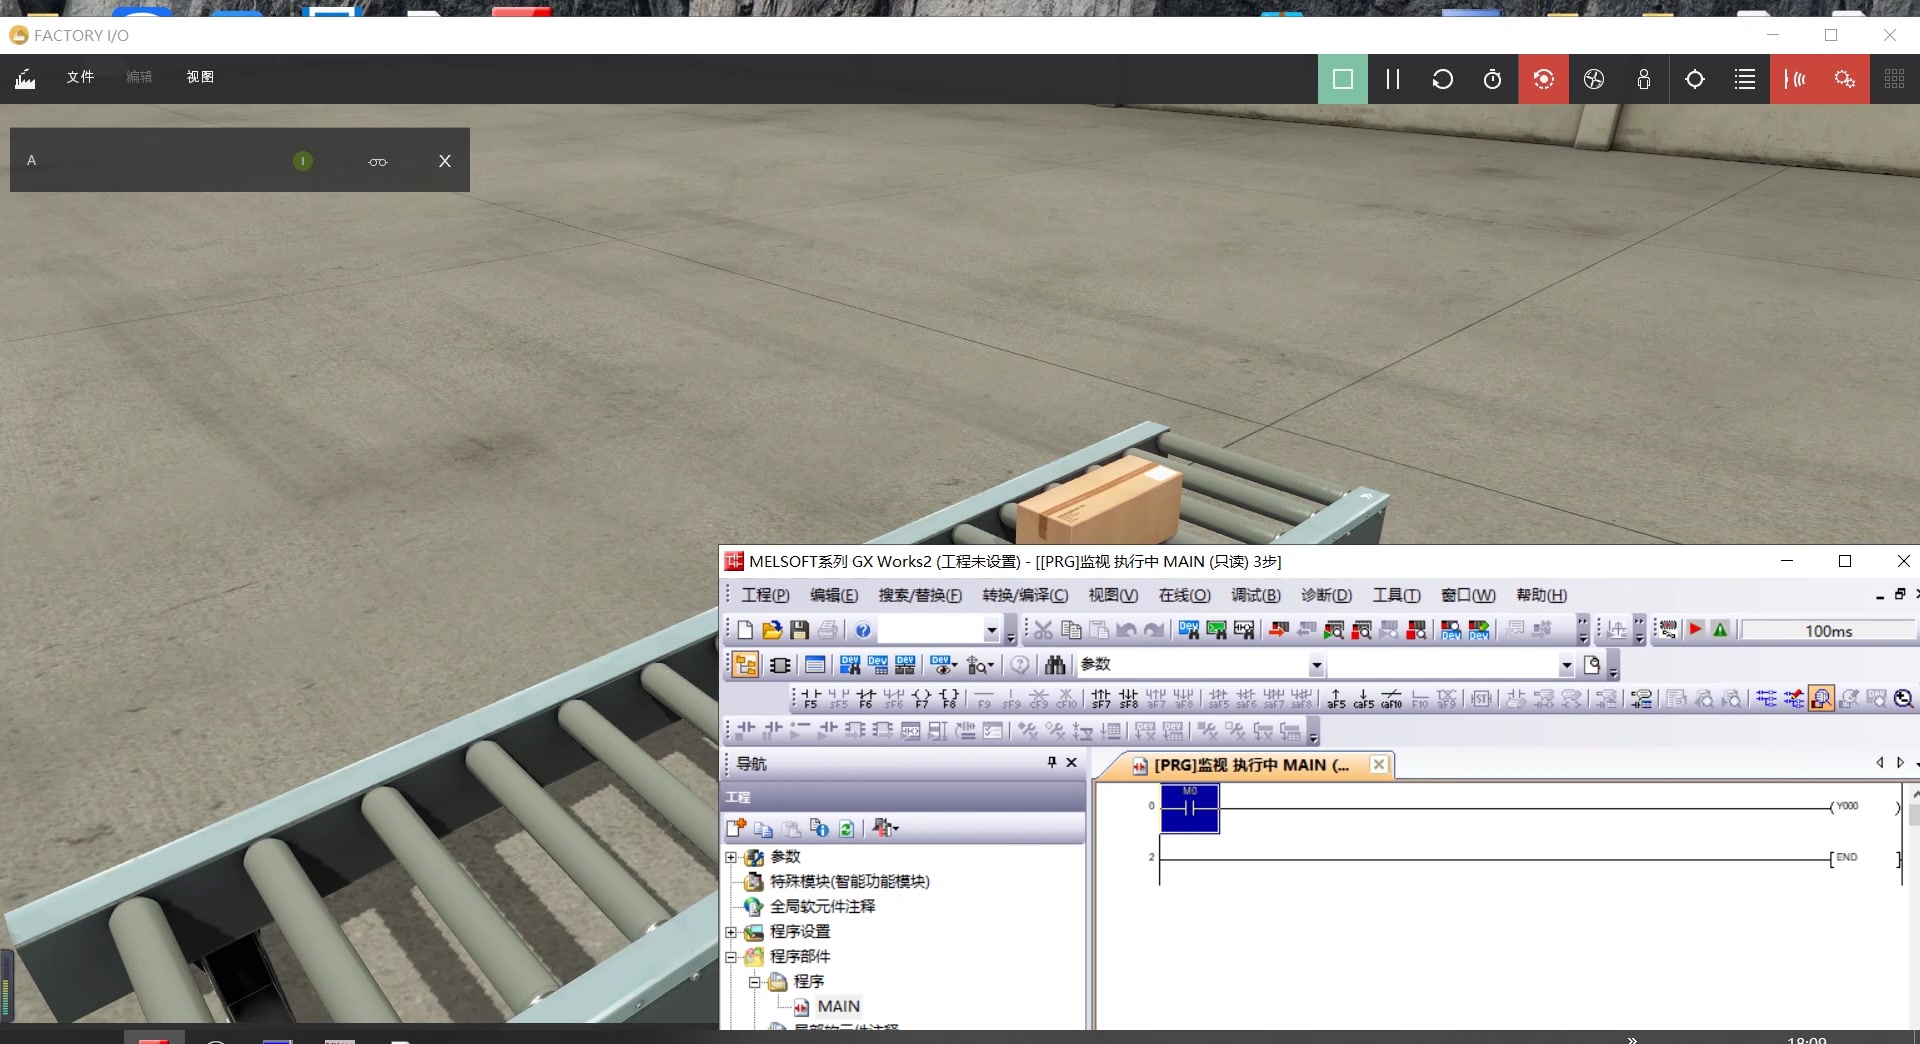Close the 导航 navigation panel
This screenshot has width=1920, height=1044.
1072,763
